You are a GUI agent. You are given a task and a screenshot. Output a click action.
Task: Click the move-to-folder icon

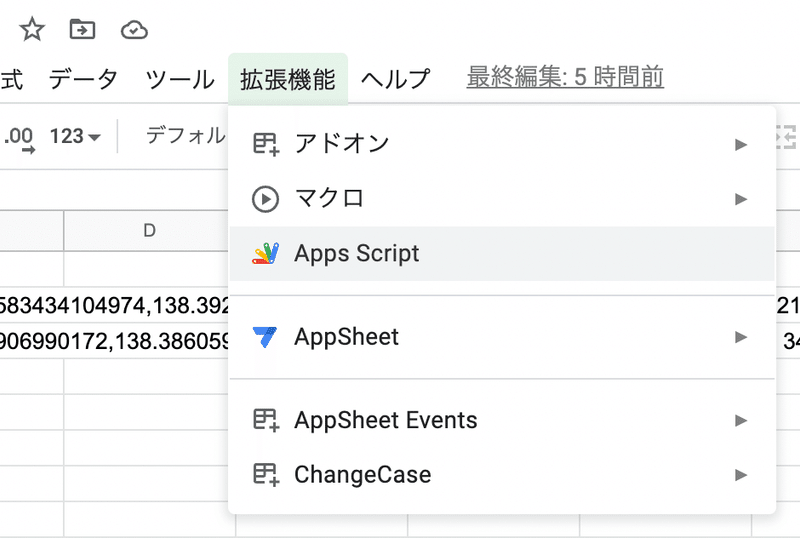(82, 30)
